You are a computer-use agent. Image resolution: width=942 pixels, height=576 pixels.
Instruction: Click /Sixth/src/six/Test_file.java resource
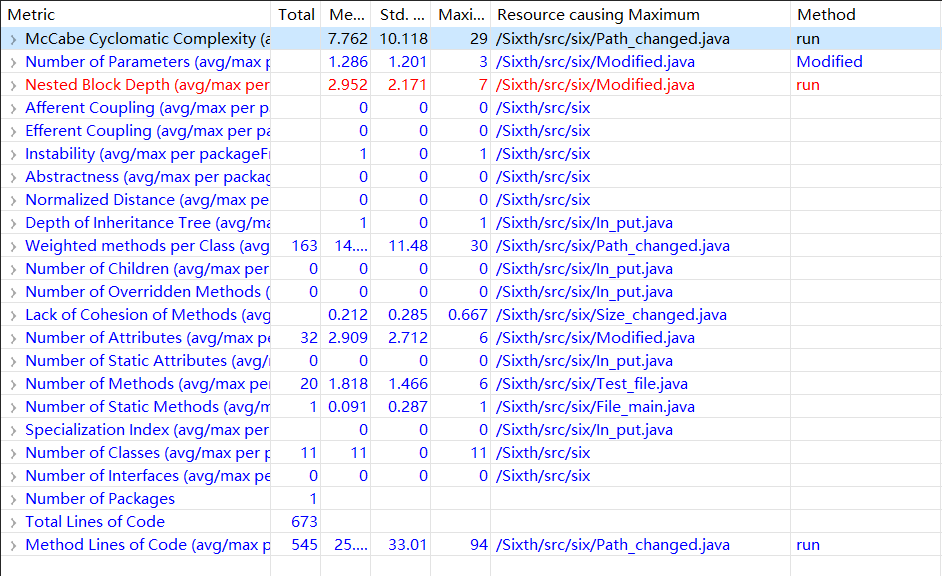pyautogui.click(x=592, y=384)
